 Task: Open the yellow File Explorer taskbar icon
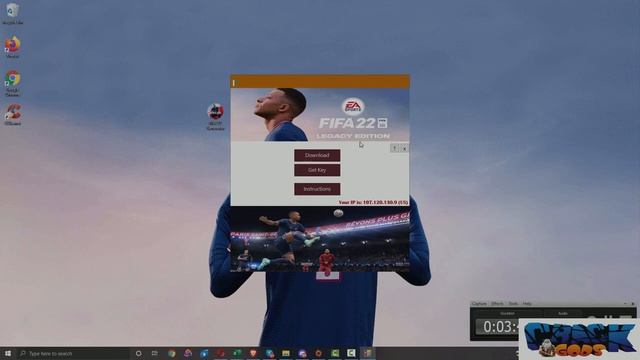(286, 353)
